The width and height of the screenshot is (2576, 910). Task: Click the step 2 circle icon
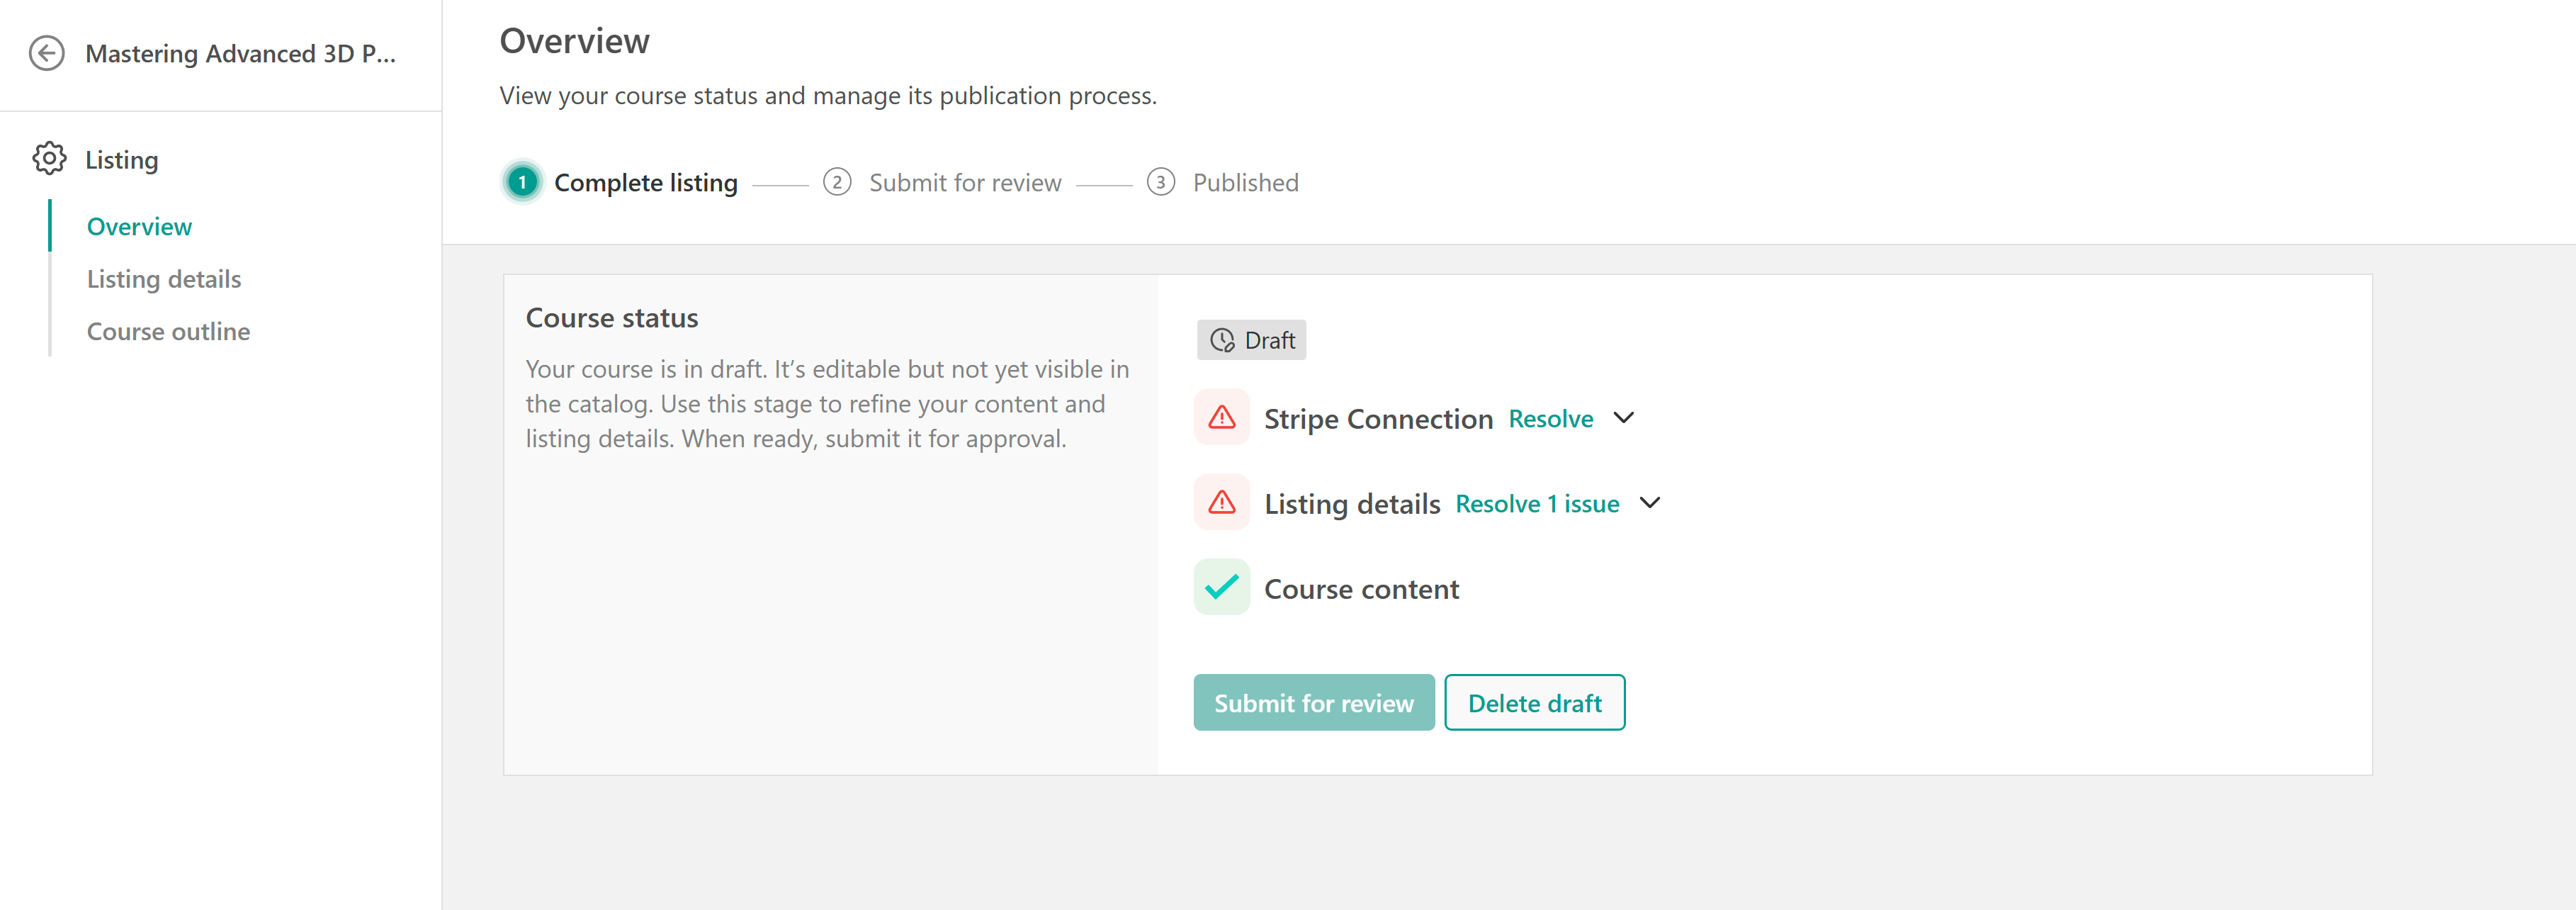tap(837, 183)
